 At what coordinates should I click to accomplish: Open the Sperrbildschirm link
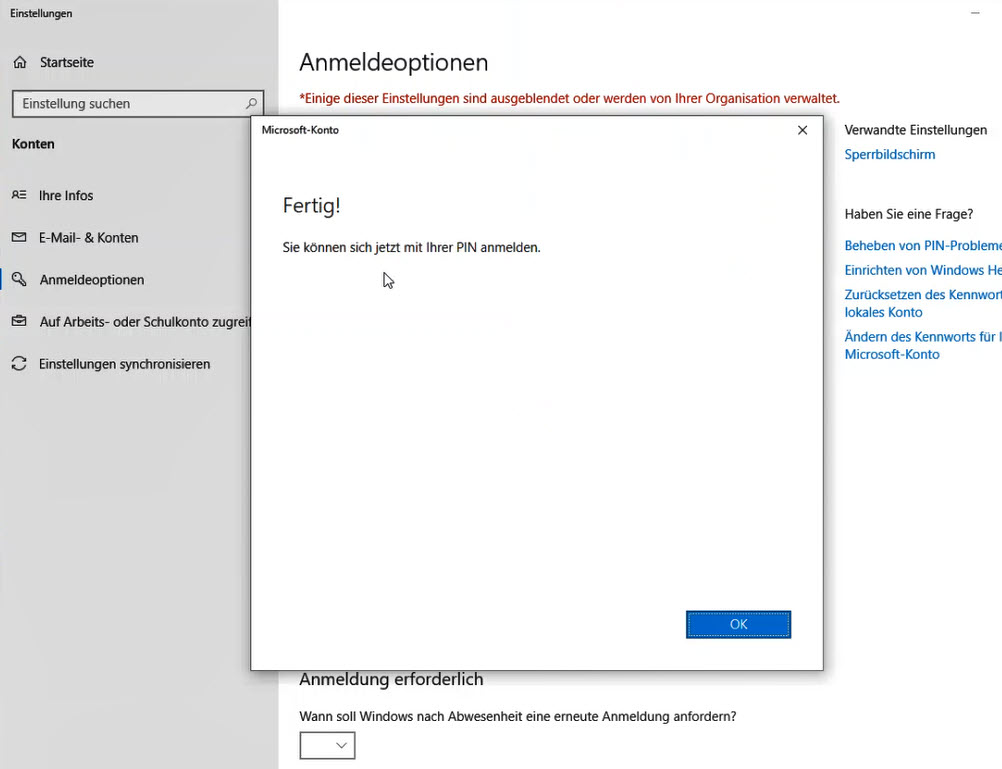(890, 154)
